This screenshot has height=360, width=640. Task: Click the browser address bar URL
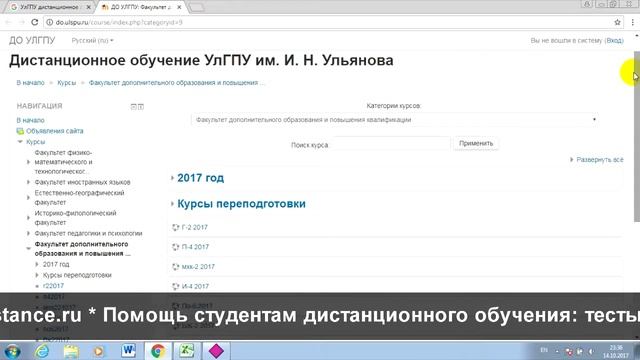[119, 22]
